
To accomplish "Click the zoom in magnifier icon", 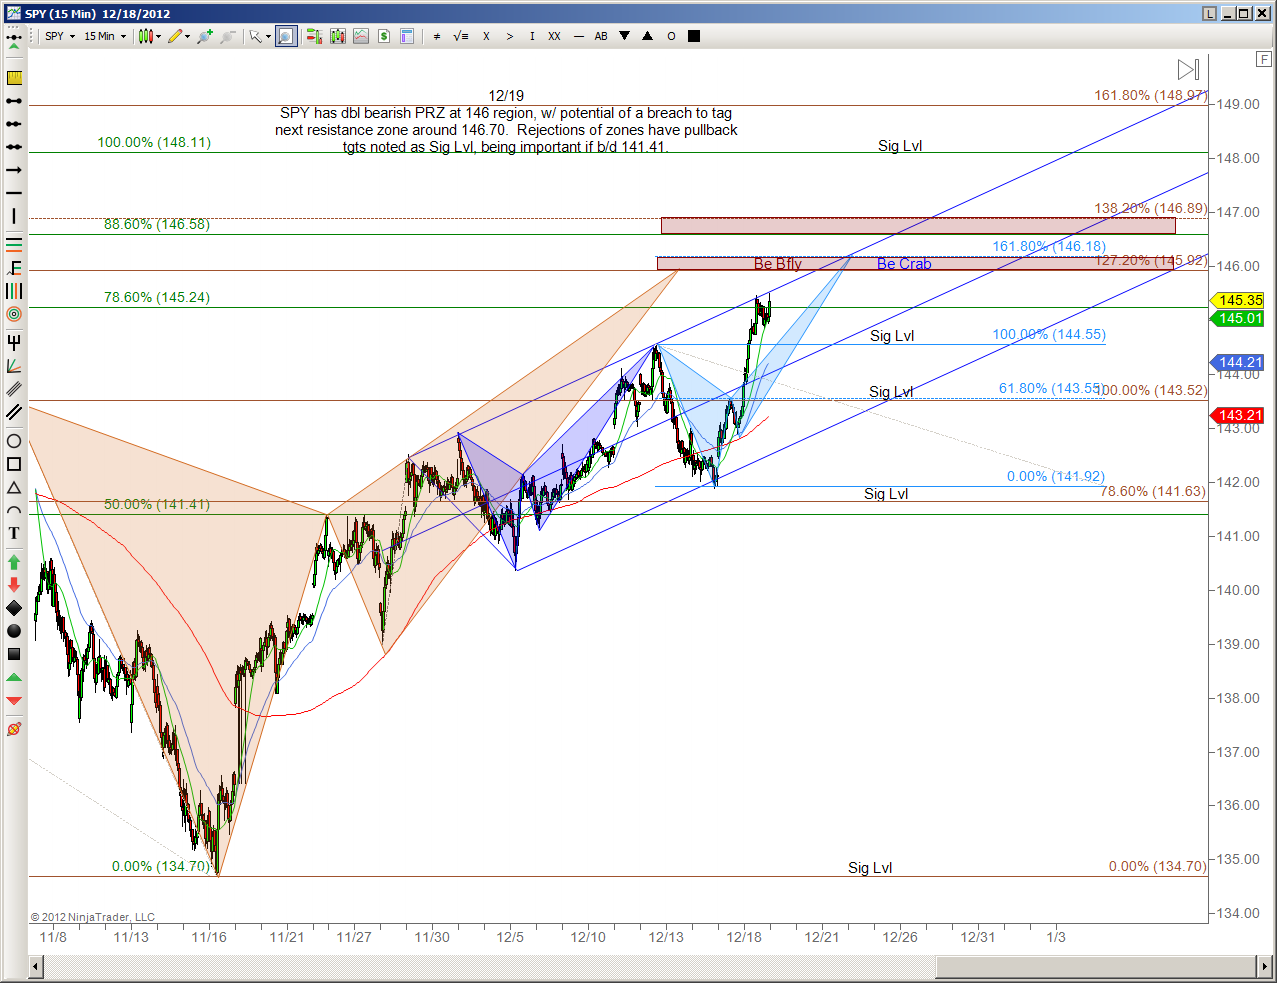I will tap(205, 36).
